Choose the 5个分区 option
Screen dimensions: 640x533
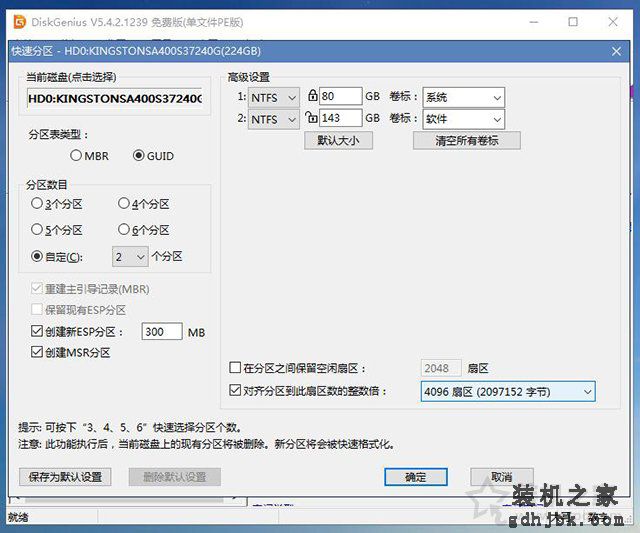coord(57,230)
